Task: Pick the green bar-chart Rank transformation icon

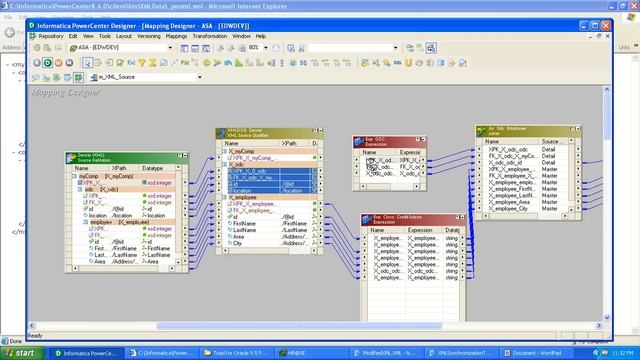Action: 239,63
